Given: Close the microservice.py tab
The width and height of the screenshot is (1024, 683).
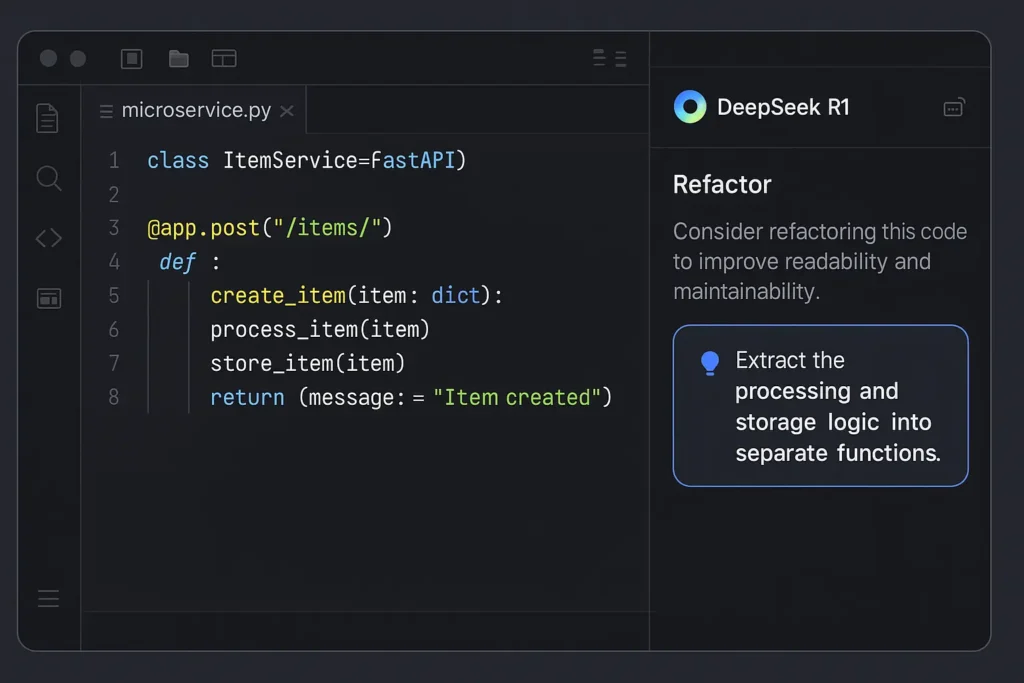Looking at the screenshot, I should point(287,111).
